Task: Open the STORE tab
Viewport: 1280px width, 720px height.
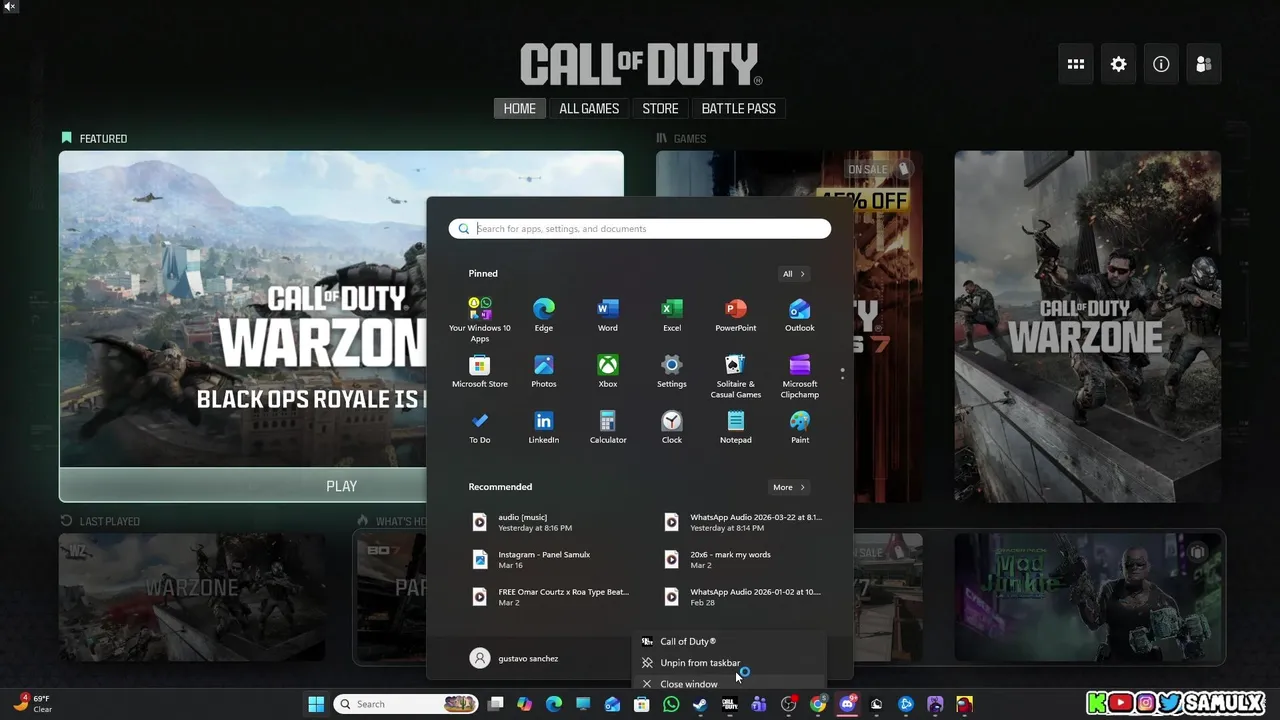Action: click(x=660, y=108)
